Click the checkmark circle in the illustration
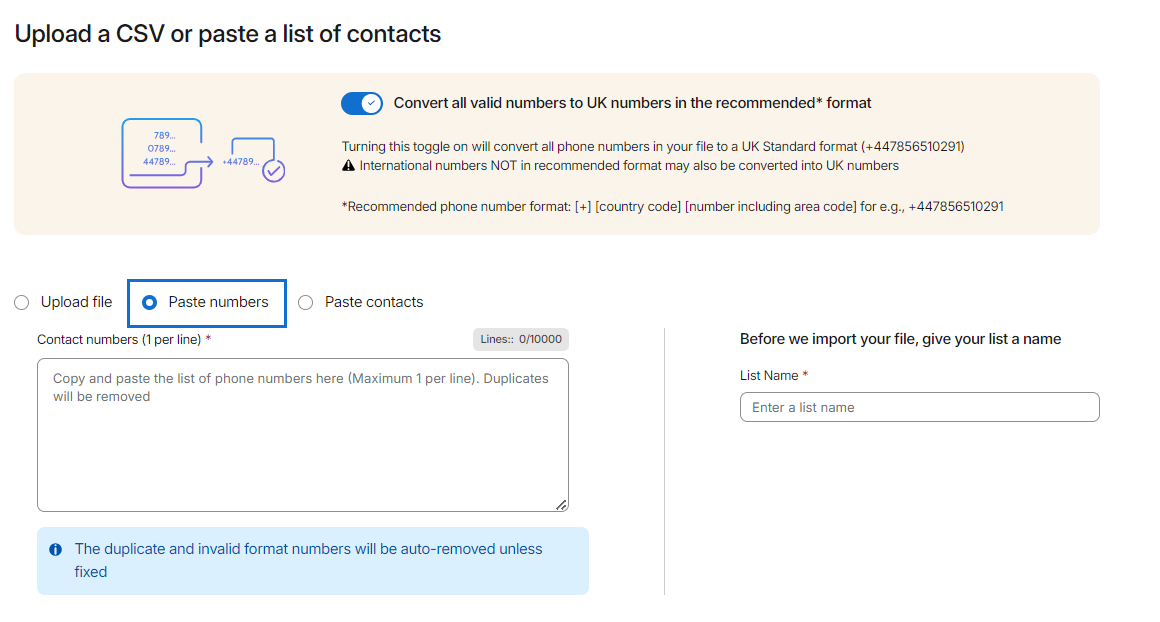This screenshot has height=622, width=1160. click(273, 171)
